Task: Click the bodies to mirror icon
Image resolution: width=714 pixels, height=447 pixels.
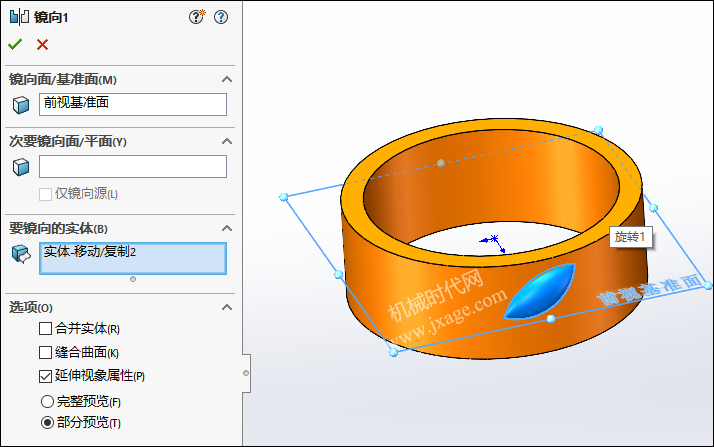Action: [x=21, y=254]
